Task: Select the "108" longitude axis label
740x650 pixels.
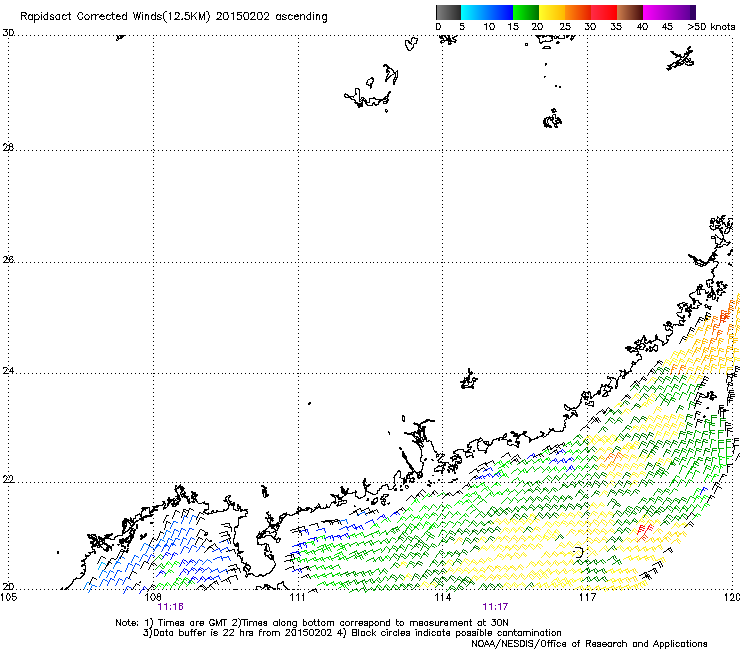Action: point(152,598)
